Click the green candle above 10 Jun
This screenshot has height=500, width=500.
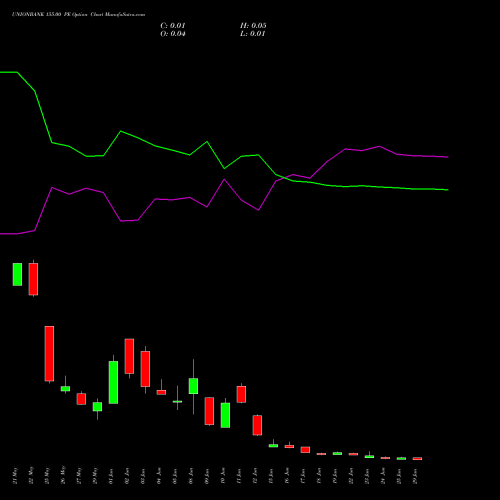point(225,415)
